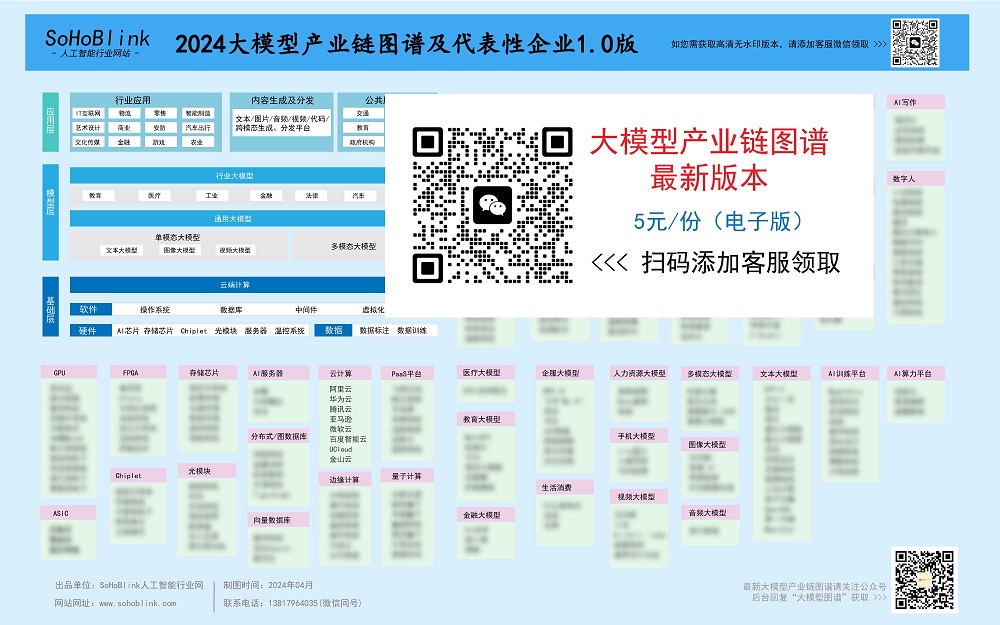Click the '通用大模型' blue bar

pyautogui.click(x=228, y=219)
